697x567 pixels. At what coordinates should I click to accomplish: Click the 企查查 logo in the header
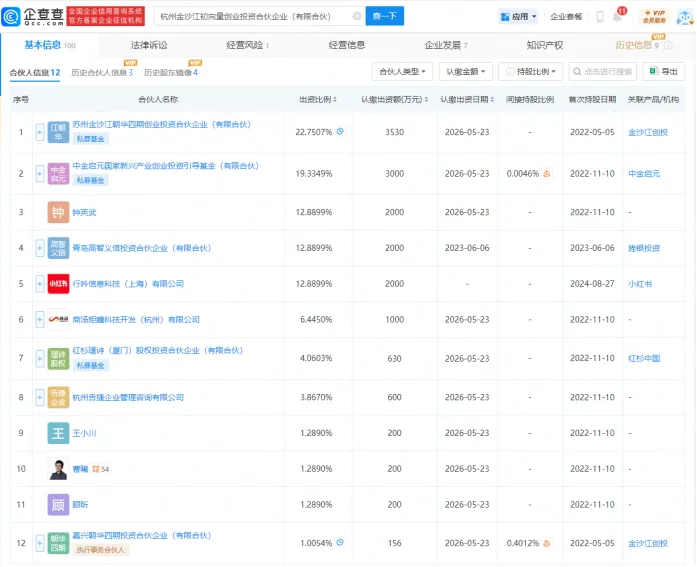coord(32,16)
